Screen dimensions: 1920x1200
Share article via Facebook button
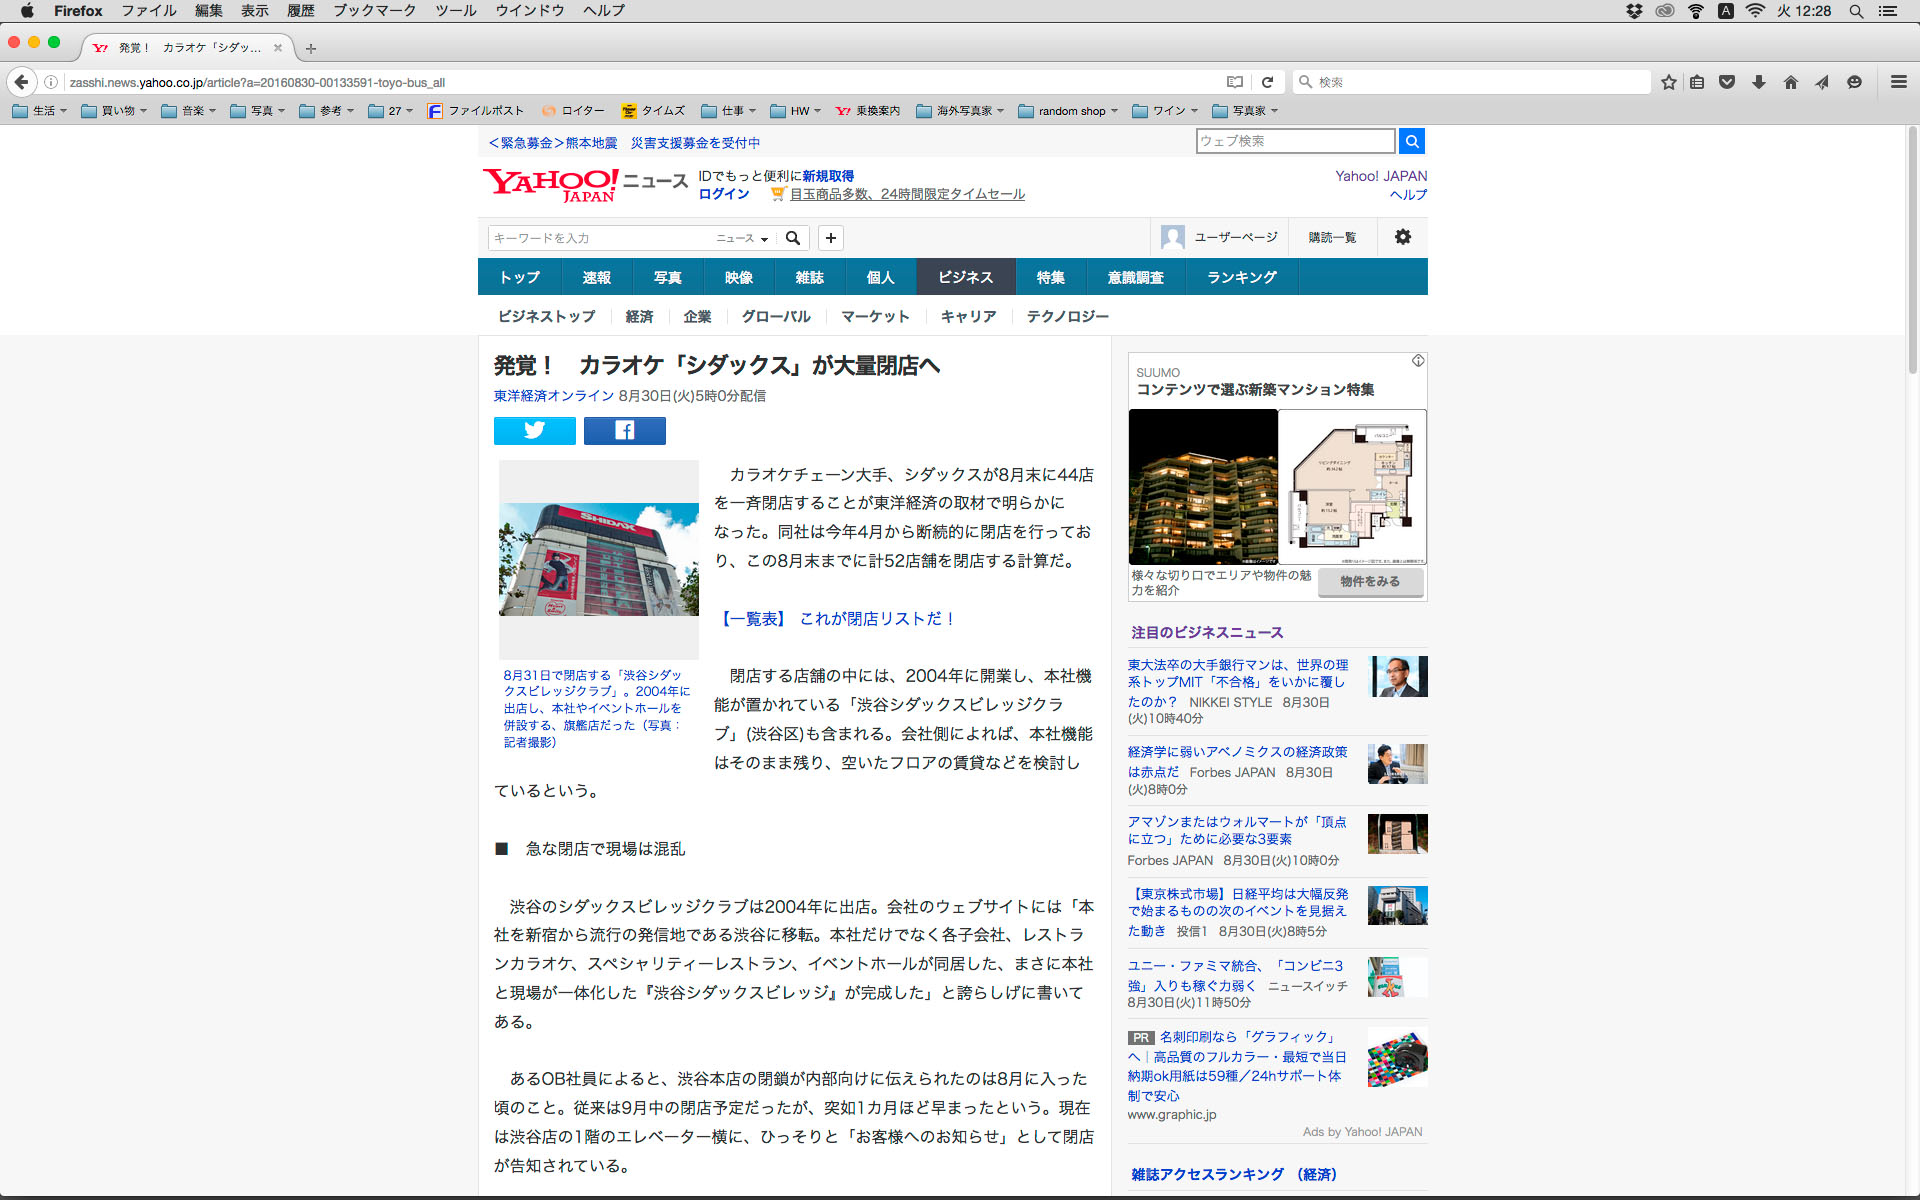click(x=624, y=430)
